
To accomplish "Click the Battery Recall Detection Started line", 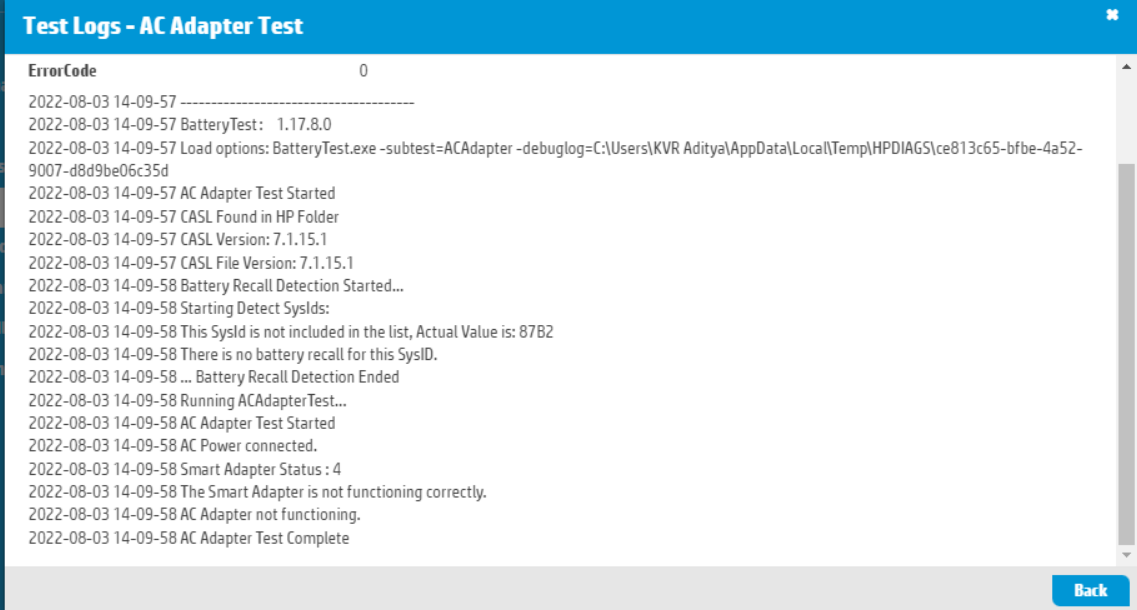I will (216, 286).
